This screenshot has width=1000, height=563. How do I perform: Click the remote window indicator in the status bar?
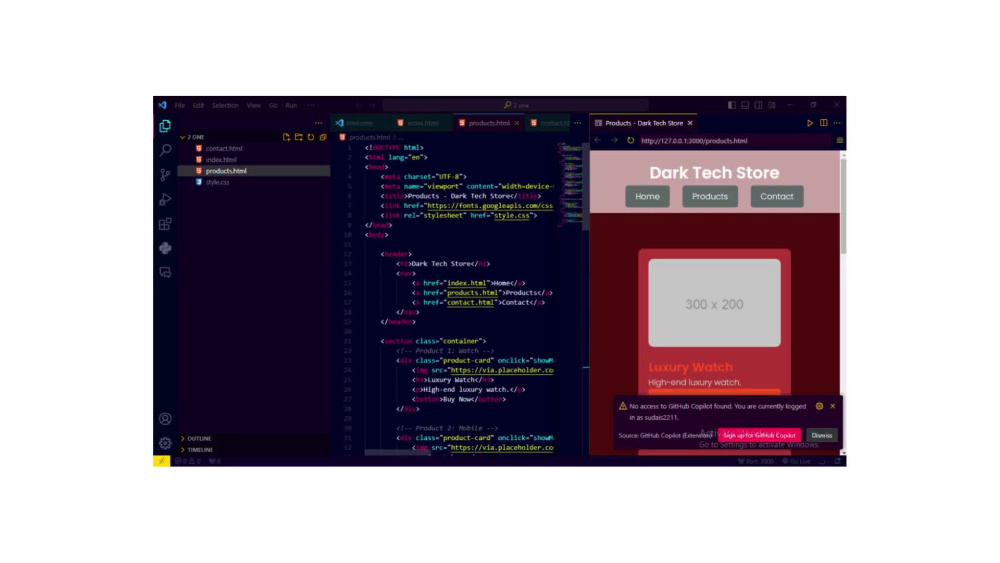(161, 461)
